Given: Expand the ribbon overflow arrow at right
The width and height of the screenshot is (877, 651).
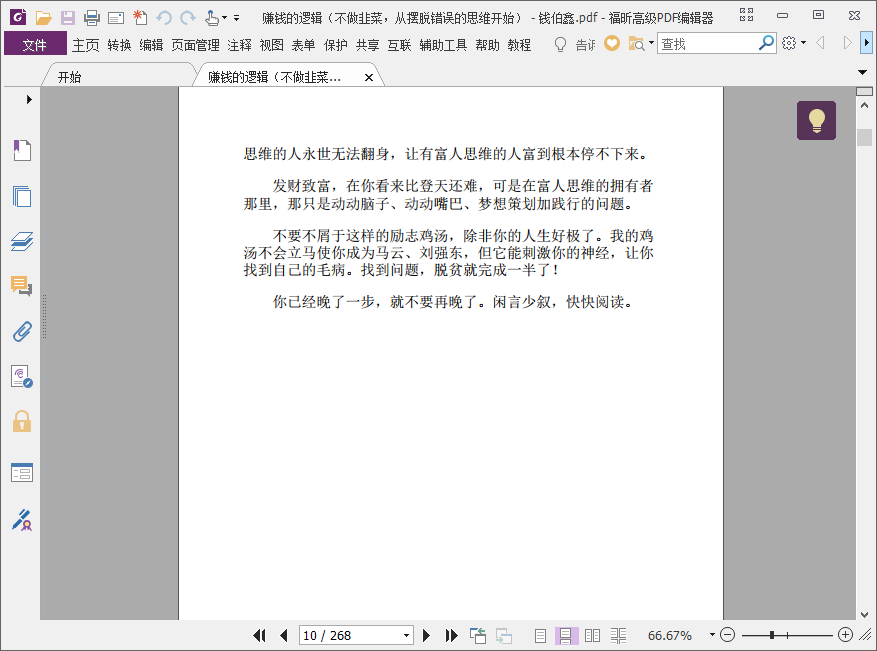Looking at the screenshot, I should pos(866,43).
